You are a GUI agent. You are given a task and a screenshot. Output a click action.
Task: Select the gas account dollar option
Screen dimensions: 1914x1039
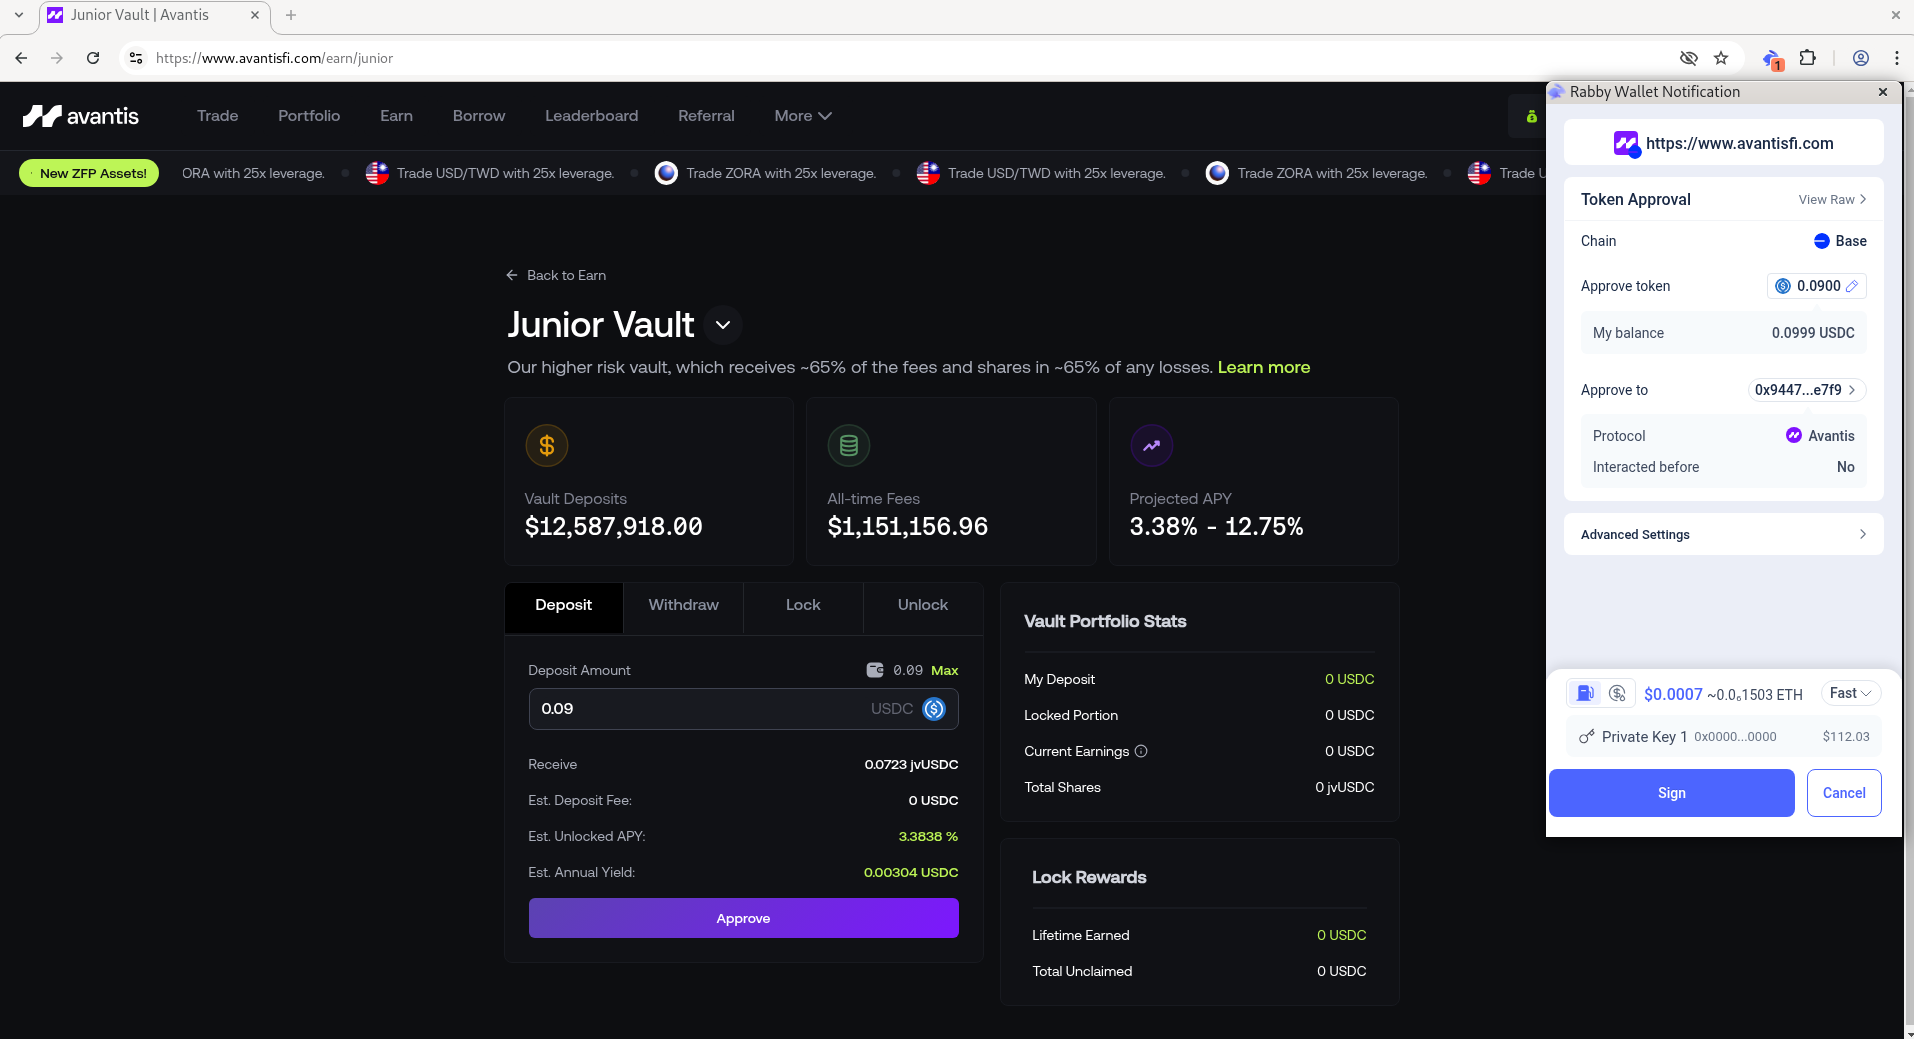point(1617,693)
